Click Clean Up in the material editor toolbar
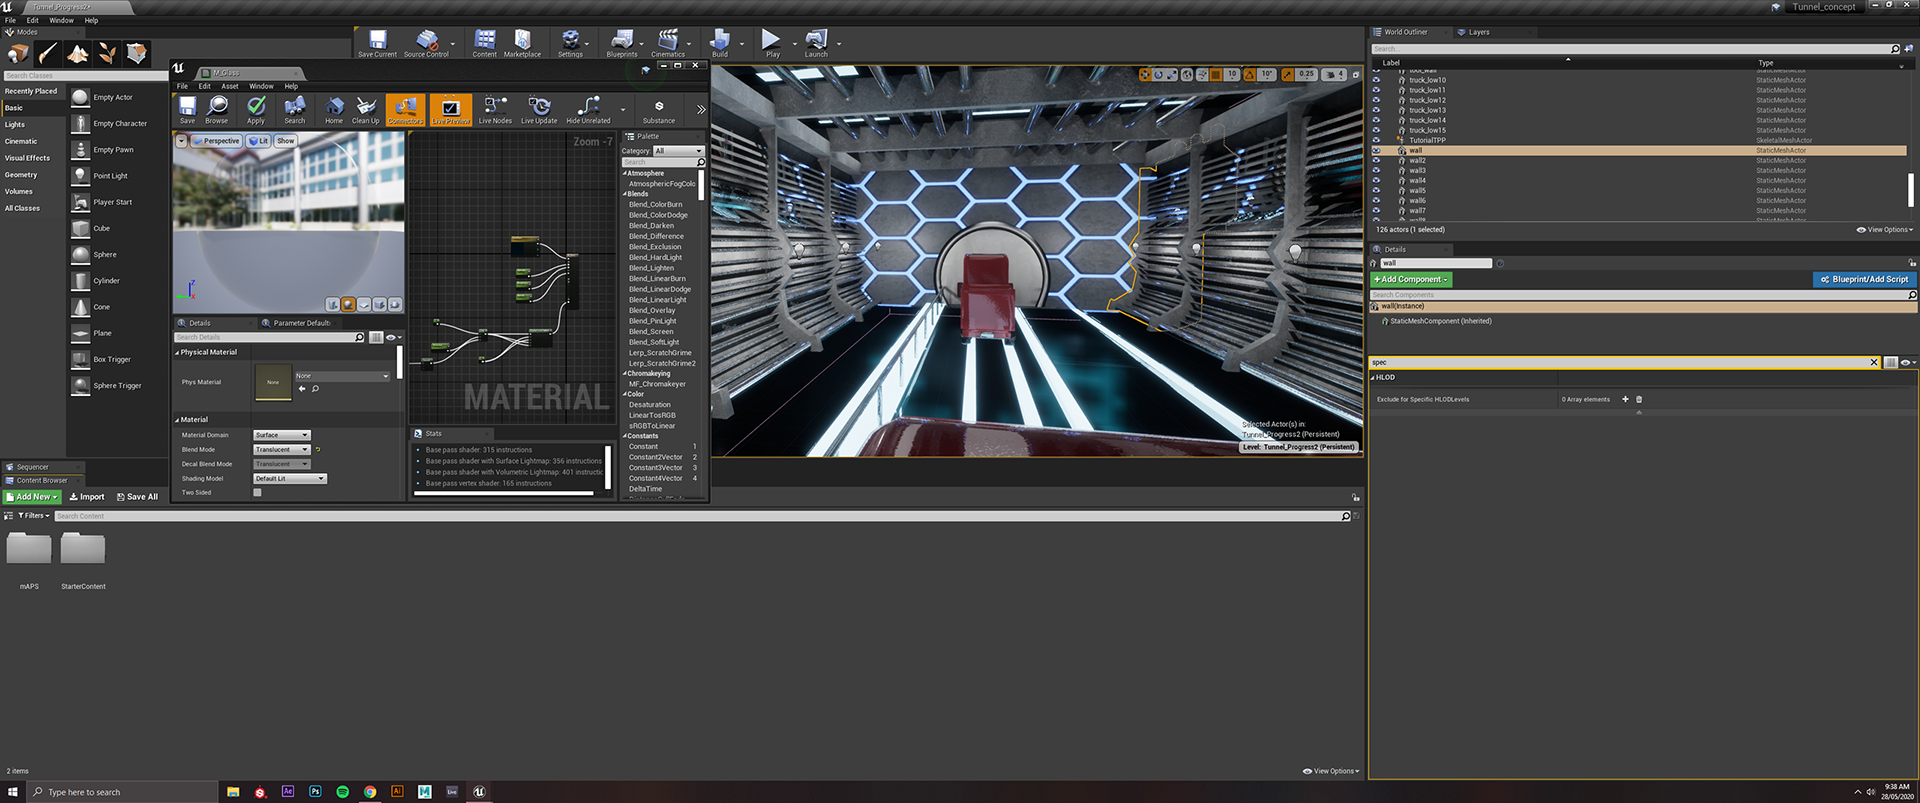This screenshot has width=1920, height=803. (366, 110)
